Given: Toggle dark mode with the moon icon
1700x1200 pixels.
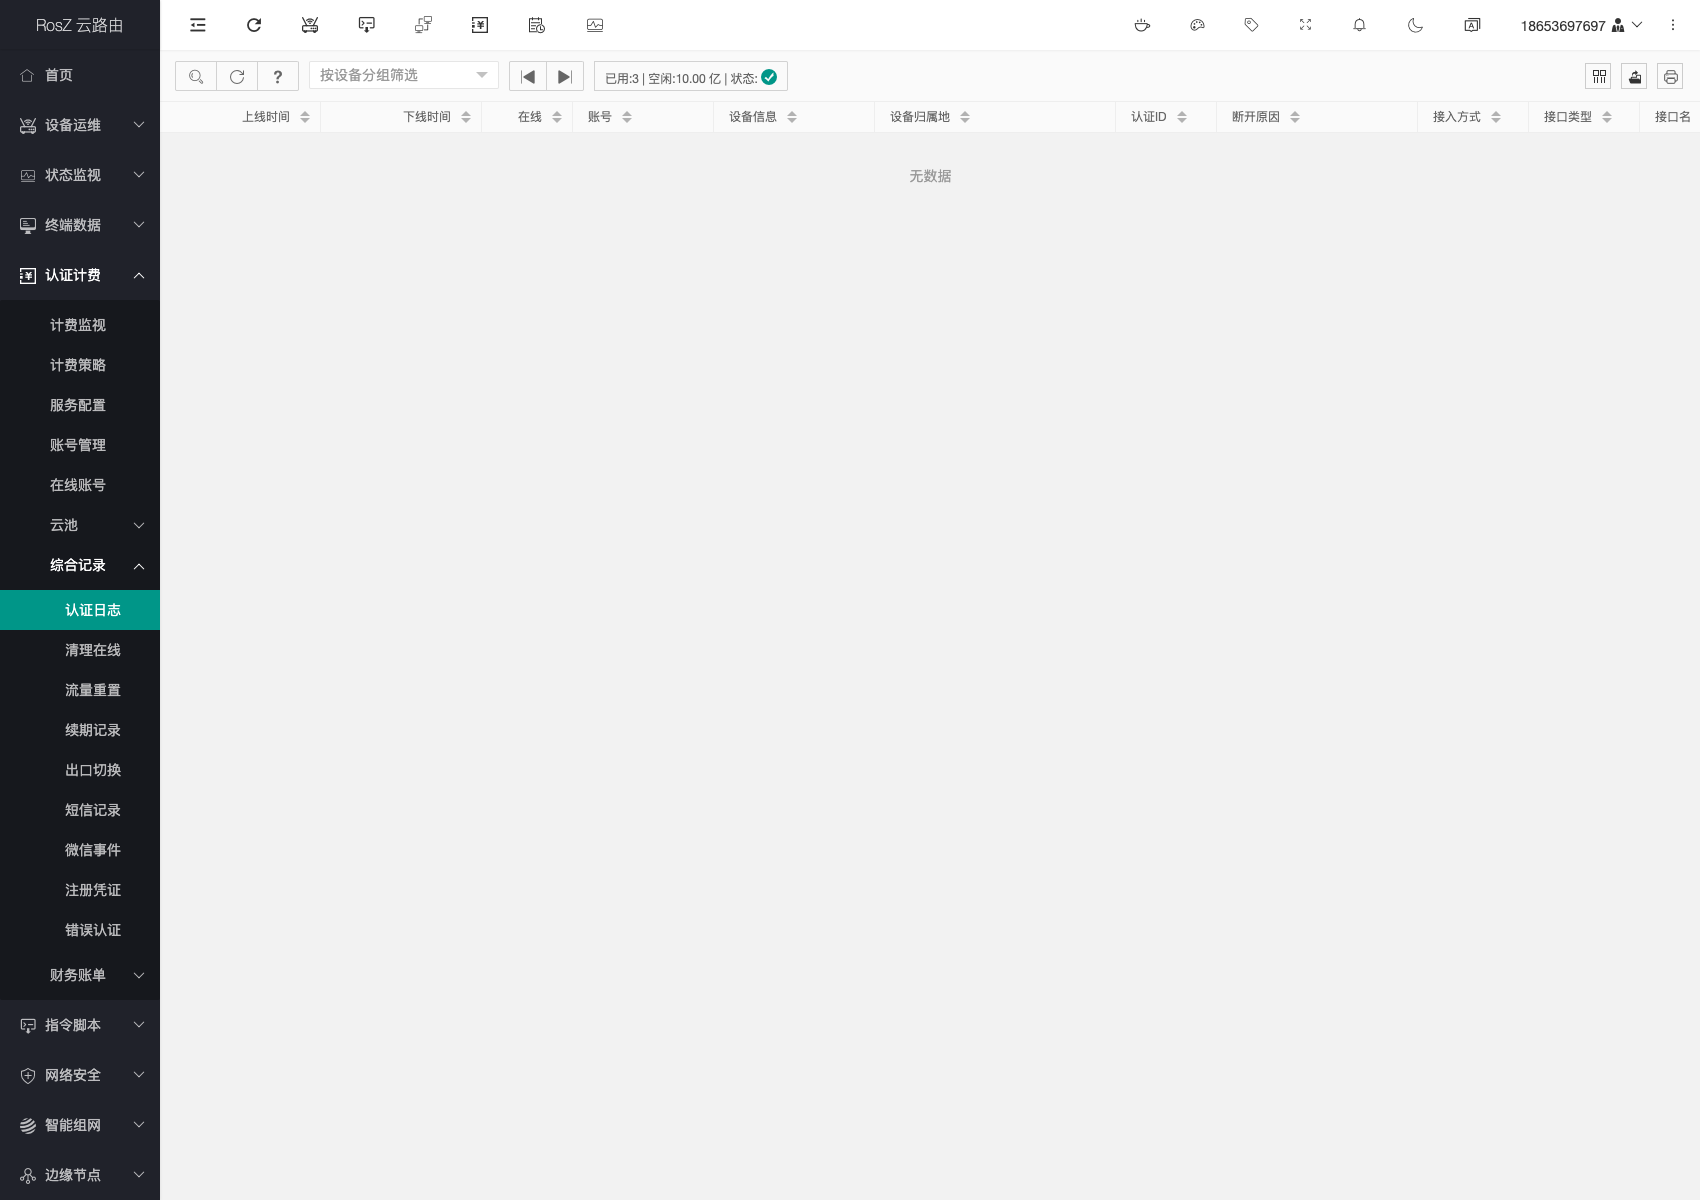Looking at the screenshot, I should tap(1415, 25).
